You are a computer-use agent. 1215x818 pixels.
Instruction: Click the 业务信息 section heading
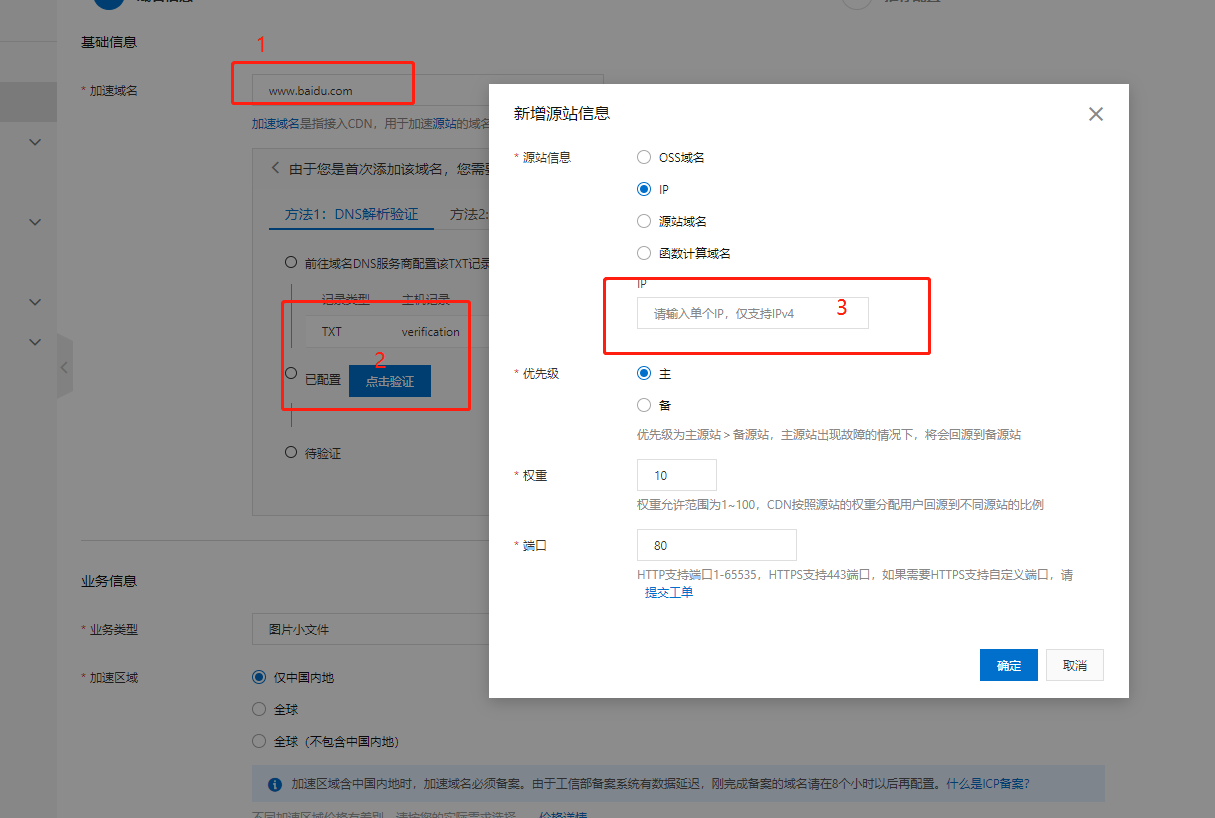109,581
